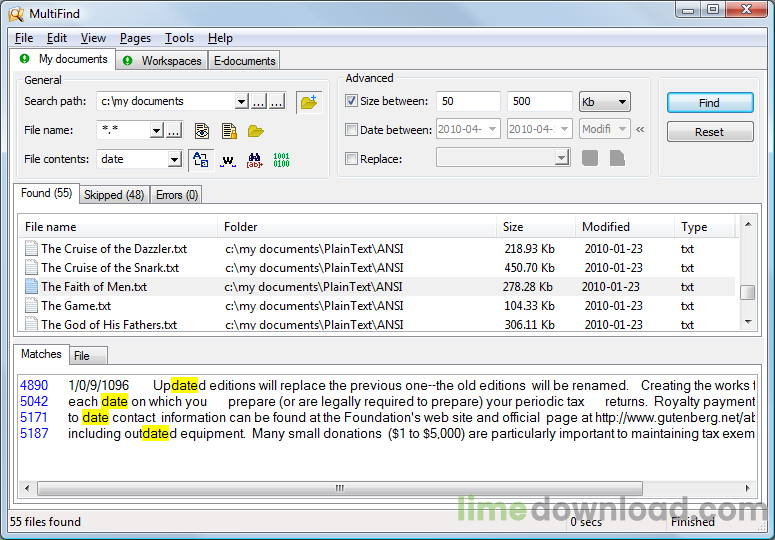
Task: Enable the binary 1001 0100 search icon
Action: point(281,160)
